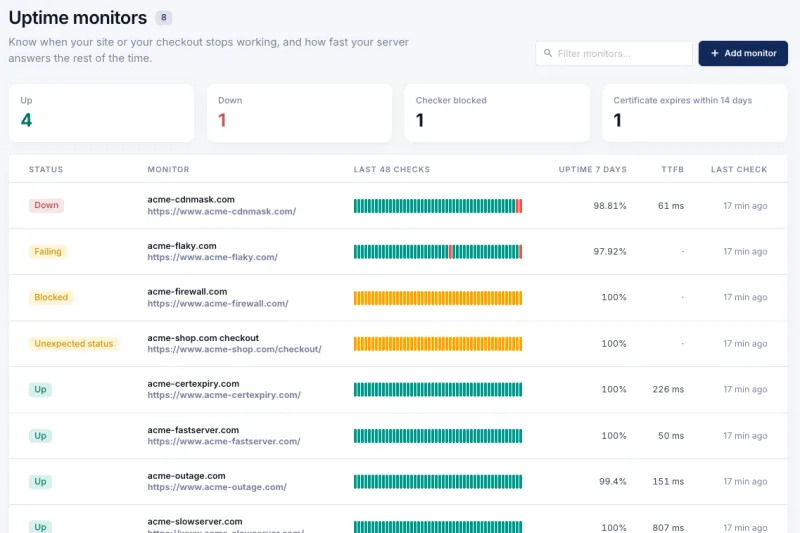This screenshot has width=800, height=533.
Task: Click the LAST 48 CHECKS column header
Action: [x=392, y=169]
